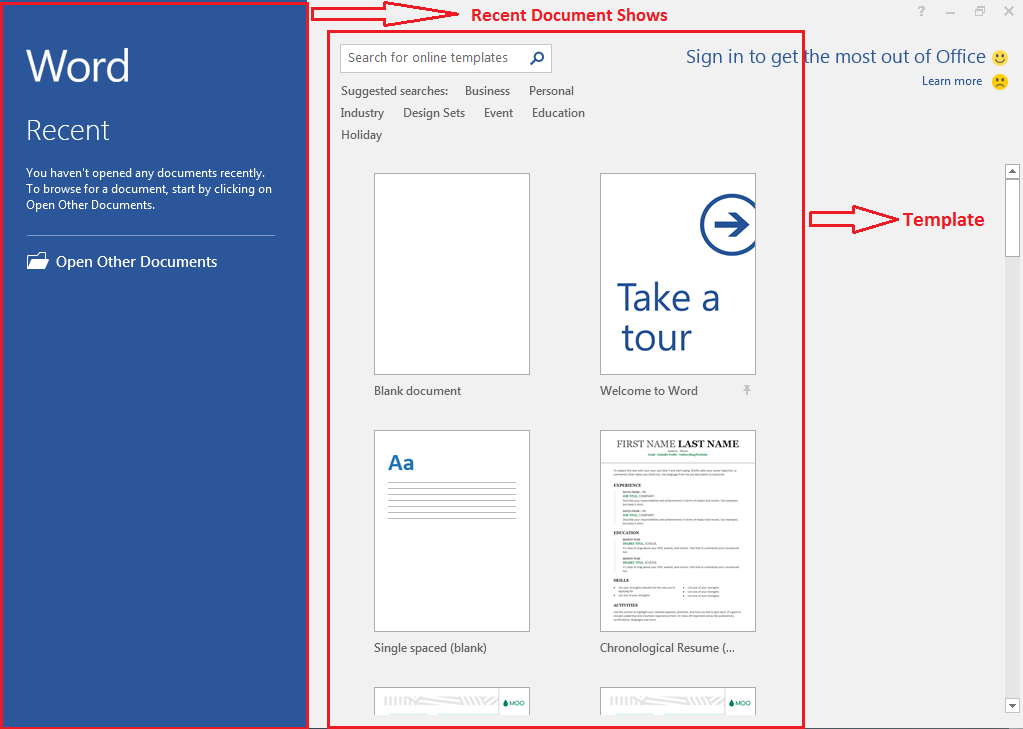
Task: Select the Blank document template thumbnail
Action: [x=451, y=274]
